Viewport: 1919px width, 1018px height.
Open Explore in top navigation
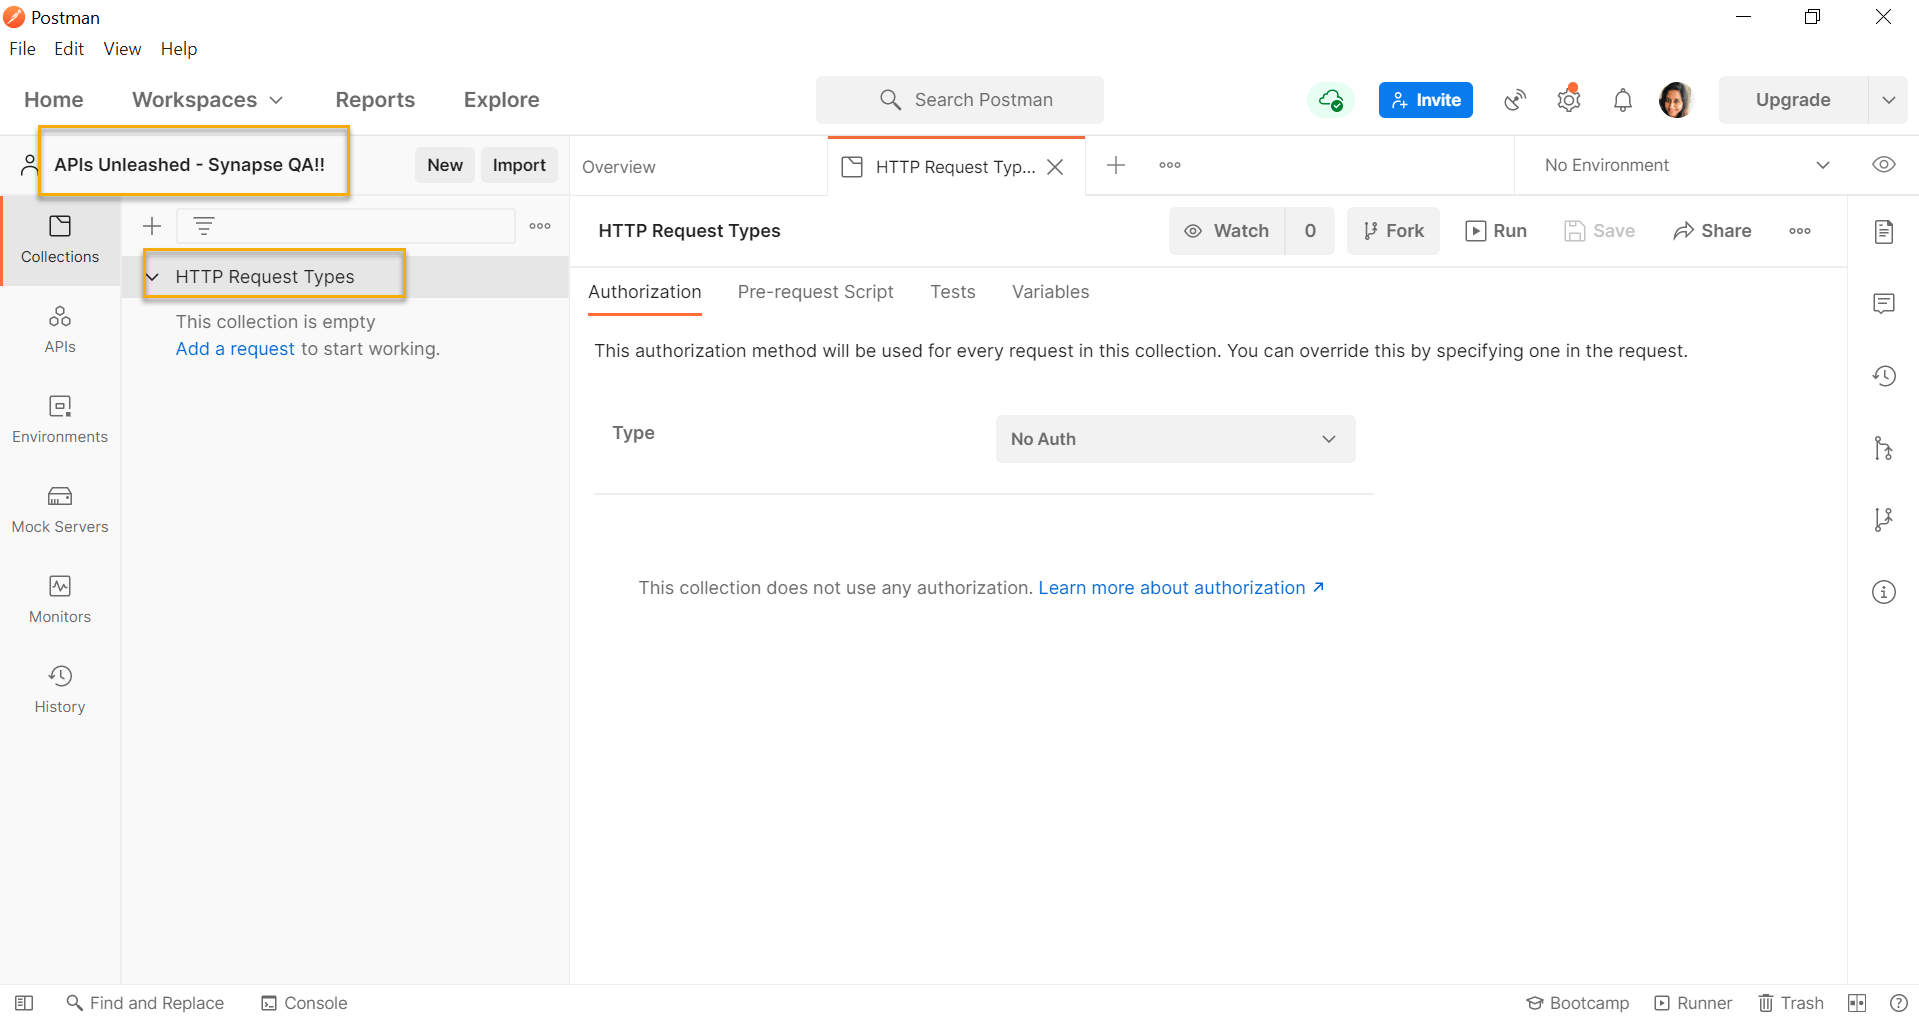pos(501,100)
